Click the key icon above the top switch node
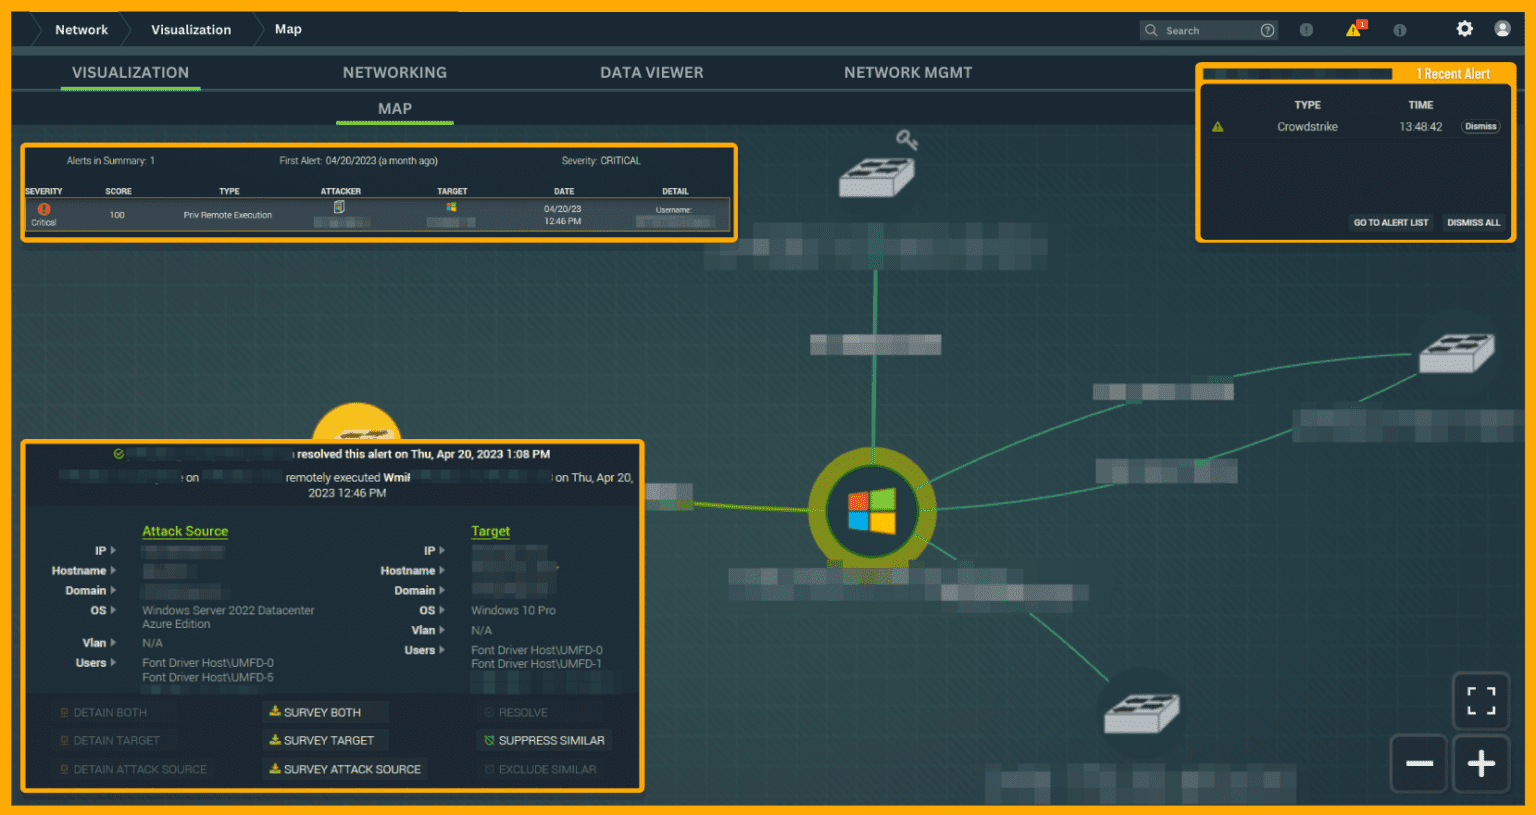Screen dimensions: 1536x815 pos(907,140)
